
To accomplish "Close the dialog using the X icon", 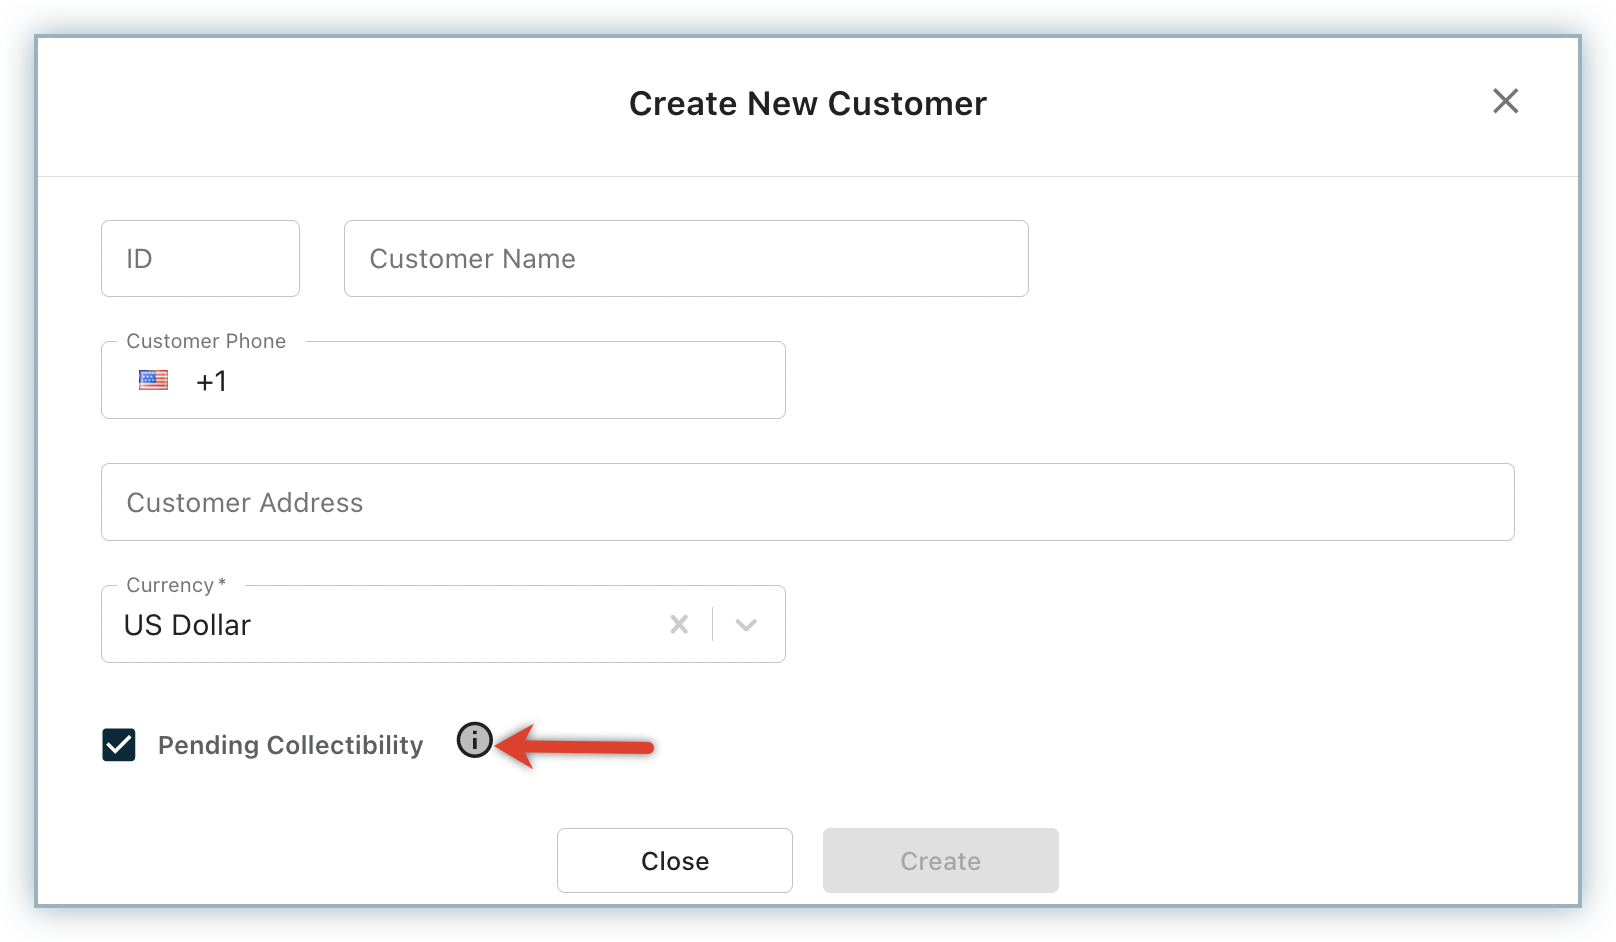I will point(1505,101).
